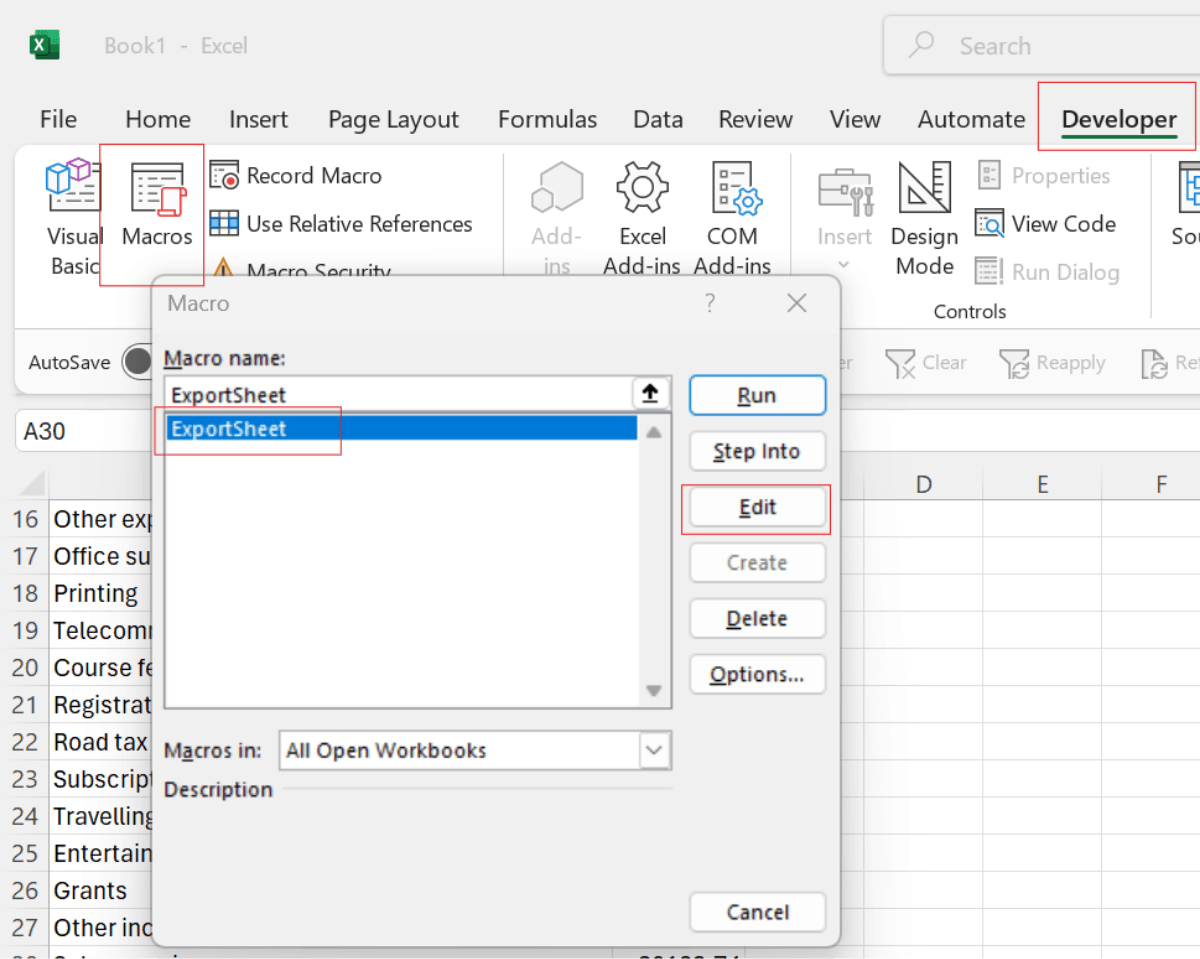Image resolution: width=1200 pixels, height=959 pixels.
Task: Switch to the Formulas tab
Action: point(547,119)
